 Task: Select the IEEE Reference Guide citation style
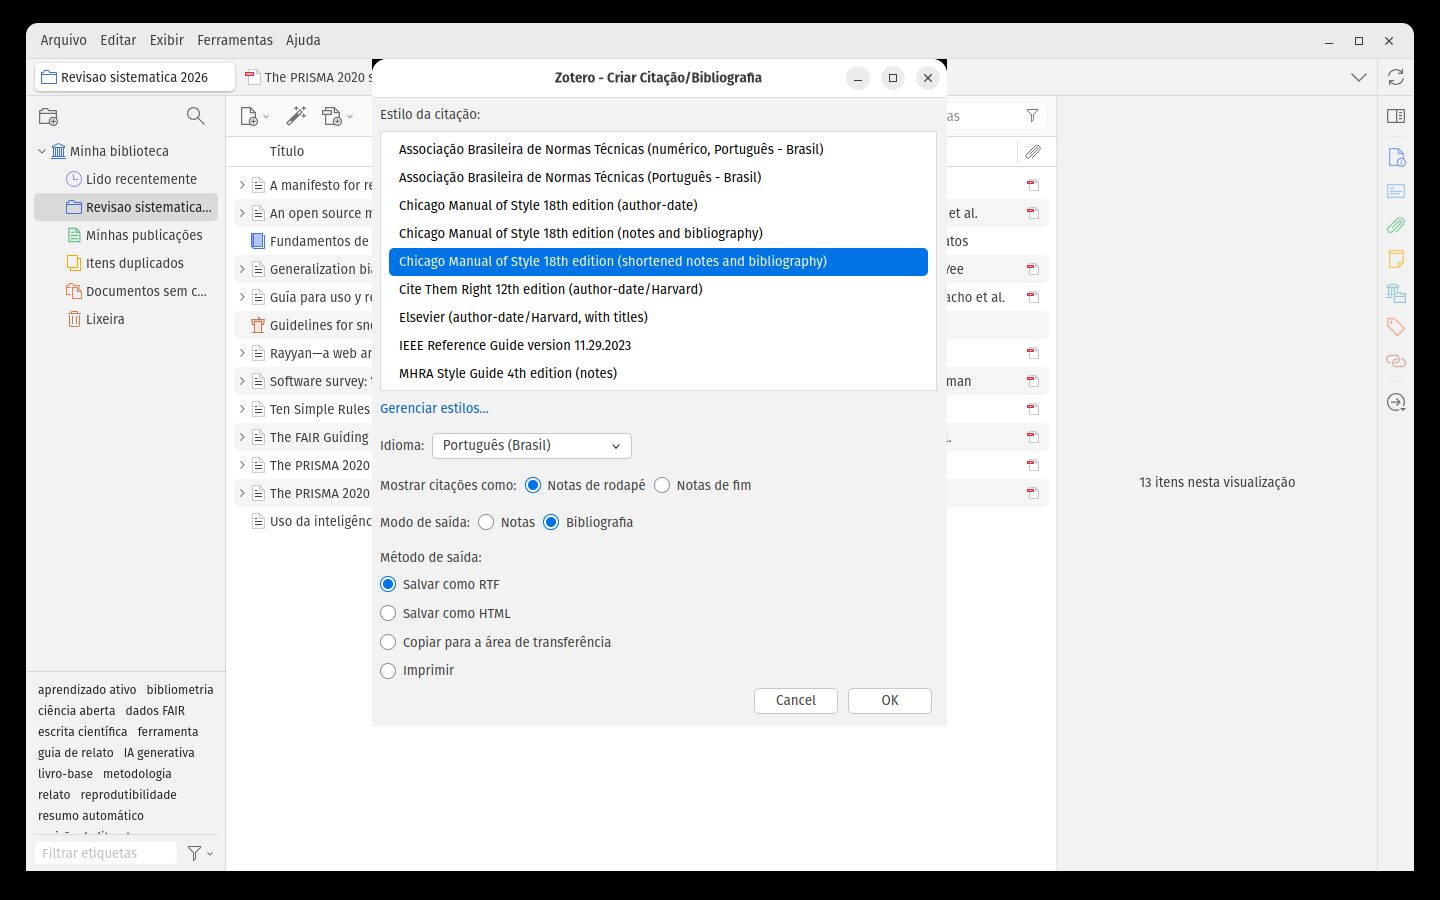(x=658, y=345)
